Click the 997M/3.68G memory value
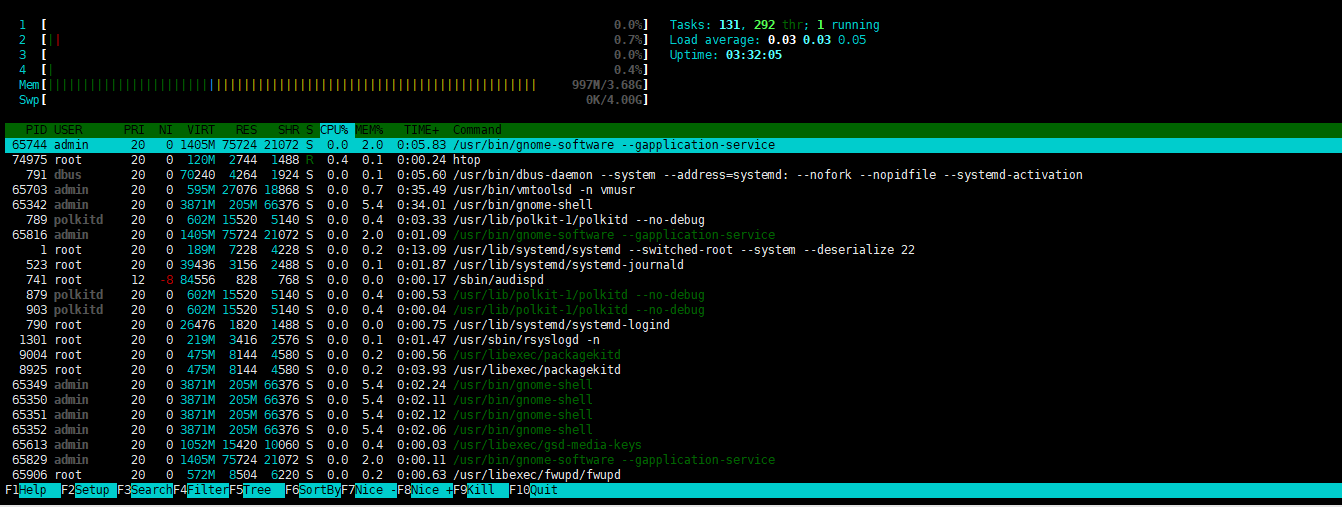Image resolution: width=1342 pixels, height=507 pixels. [607, 85]
